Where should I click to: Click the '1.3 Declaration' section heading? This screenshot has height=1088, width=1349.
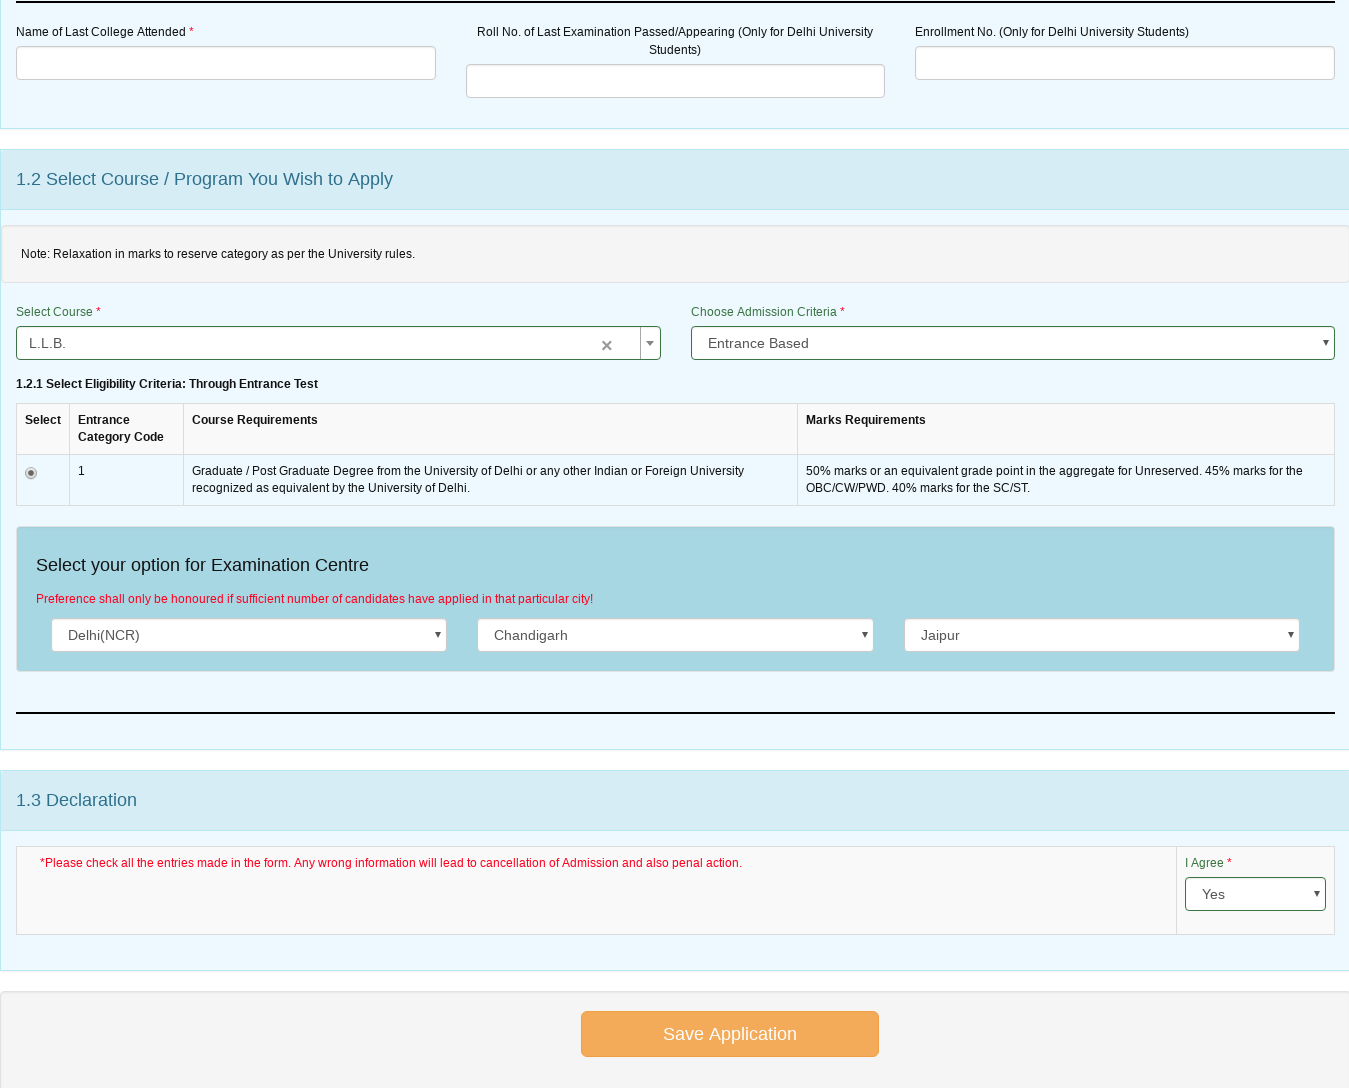click(76, 800)
